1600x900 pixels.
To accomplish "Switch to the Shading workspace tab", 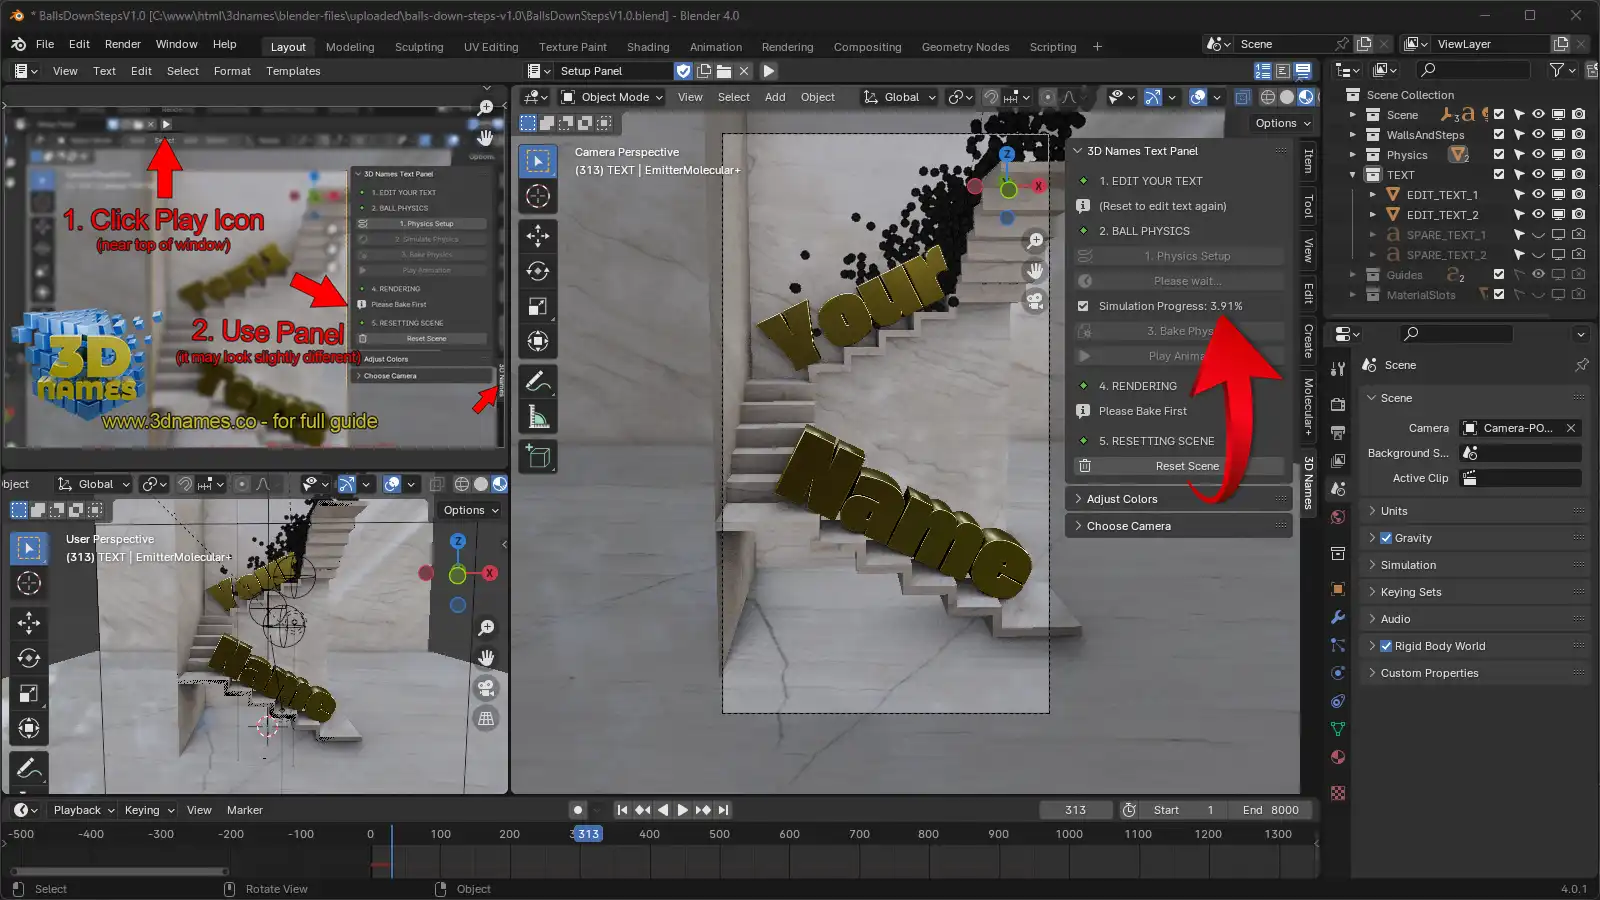I will tap(648, 47).
